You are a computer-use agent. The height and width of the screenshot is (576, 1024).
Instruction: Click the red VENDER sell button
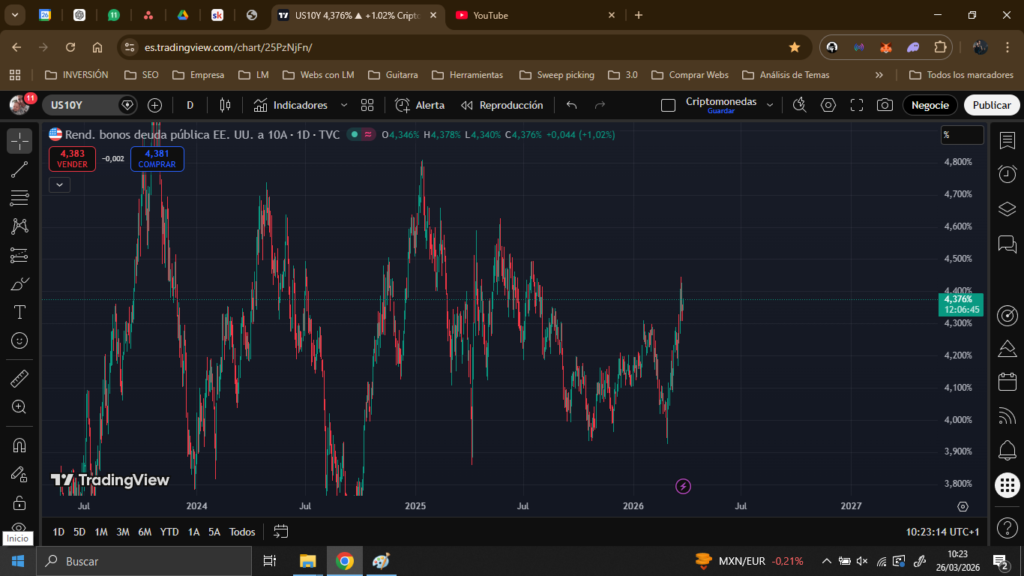(72, 159)
